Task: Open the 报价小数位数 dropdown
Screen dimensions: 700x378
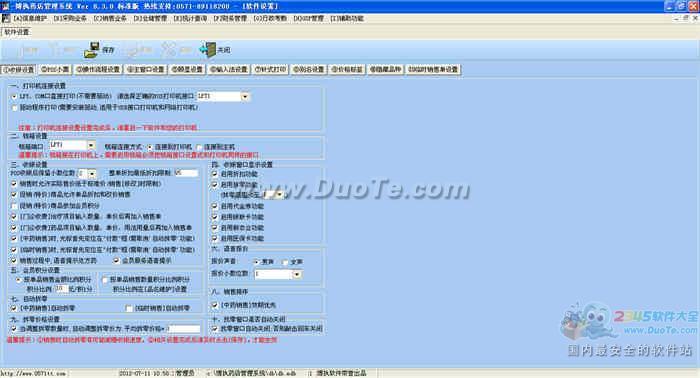Action: (297, 274)
